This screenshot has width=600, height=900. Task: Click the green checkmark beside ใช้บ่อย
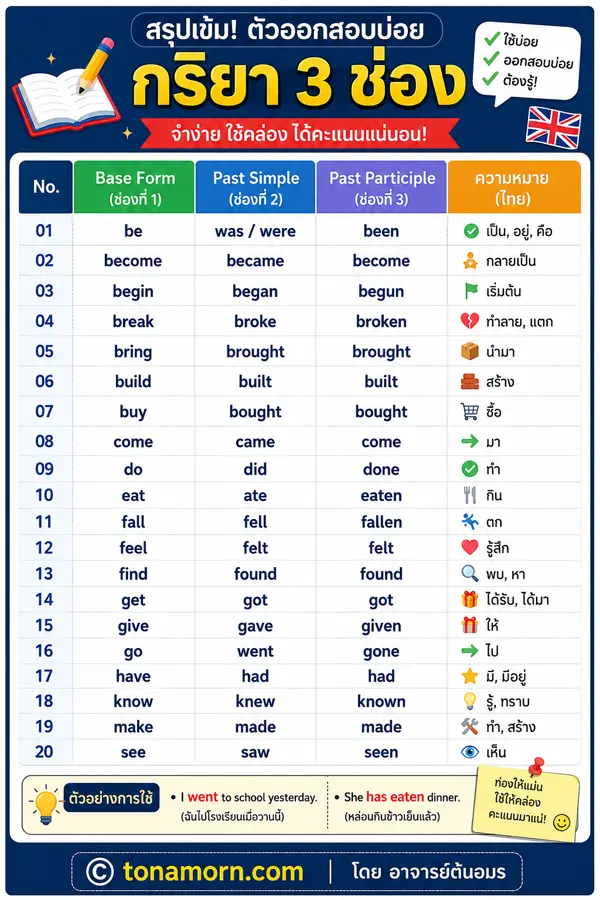point(492,38)
